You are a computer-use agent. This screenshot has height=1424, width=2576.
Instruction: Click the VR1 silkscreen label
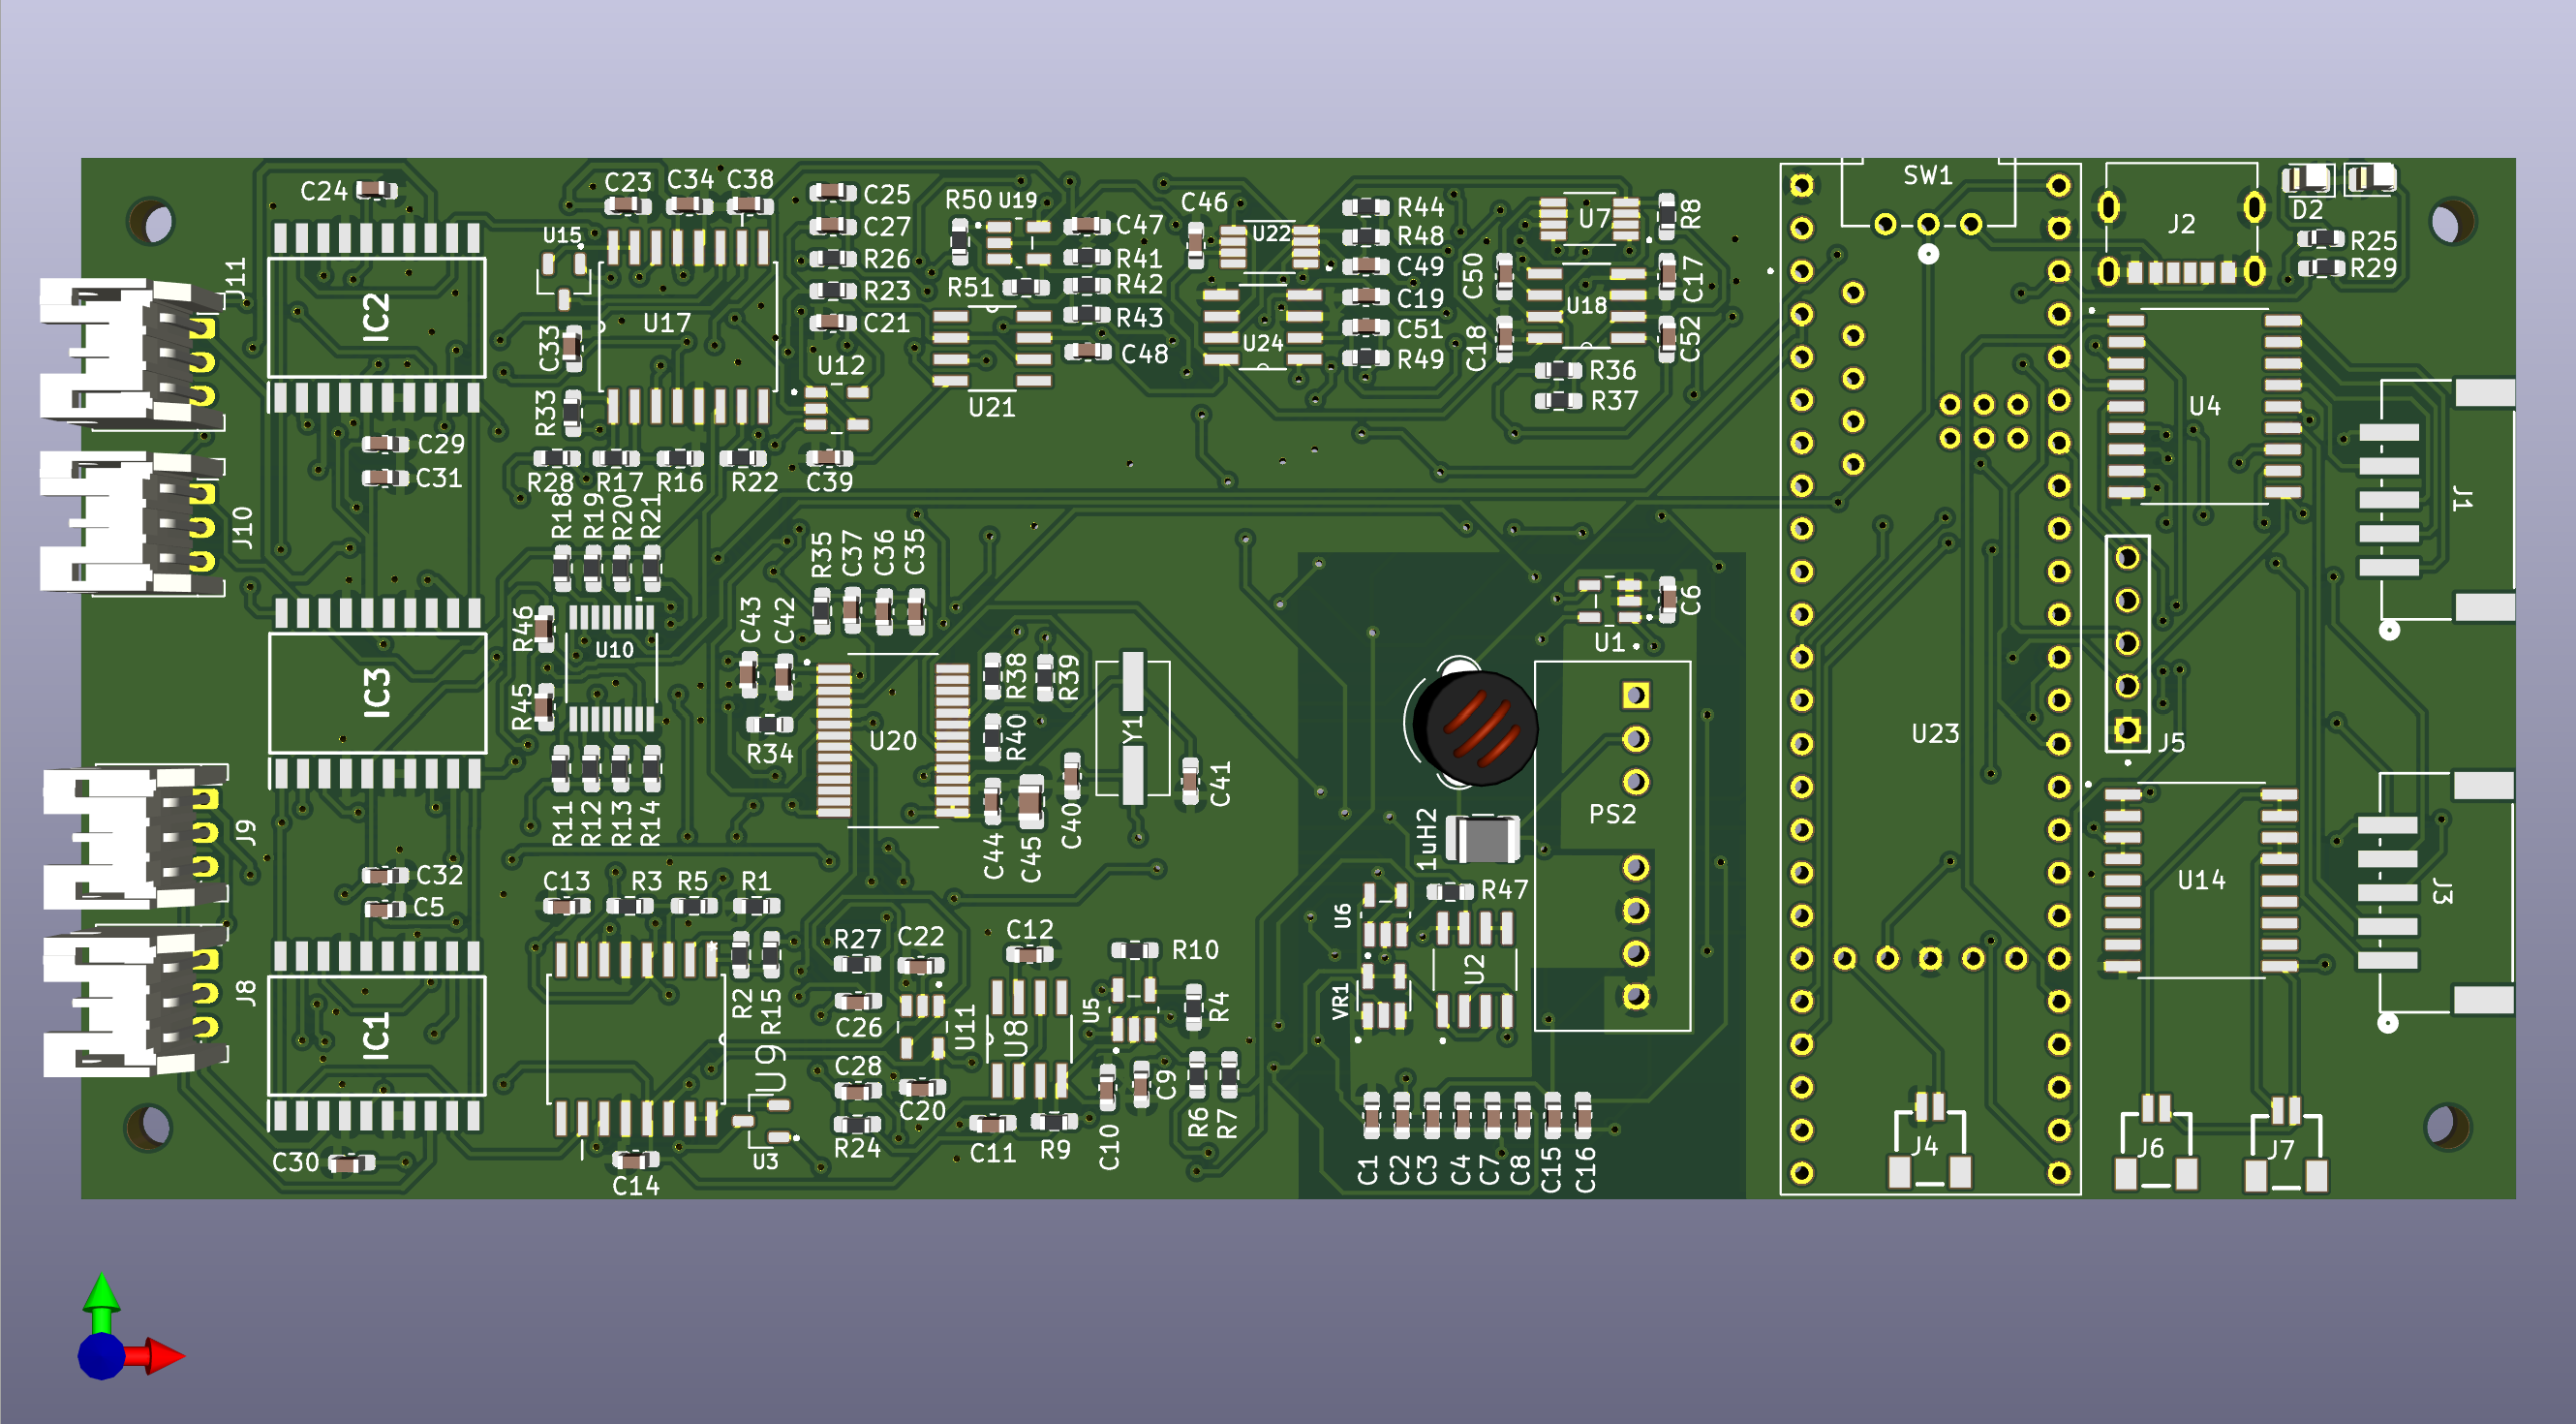click(x=1340, y=1002)
